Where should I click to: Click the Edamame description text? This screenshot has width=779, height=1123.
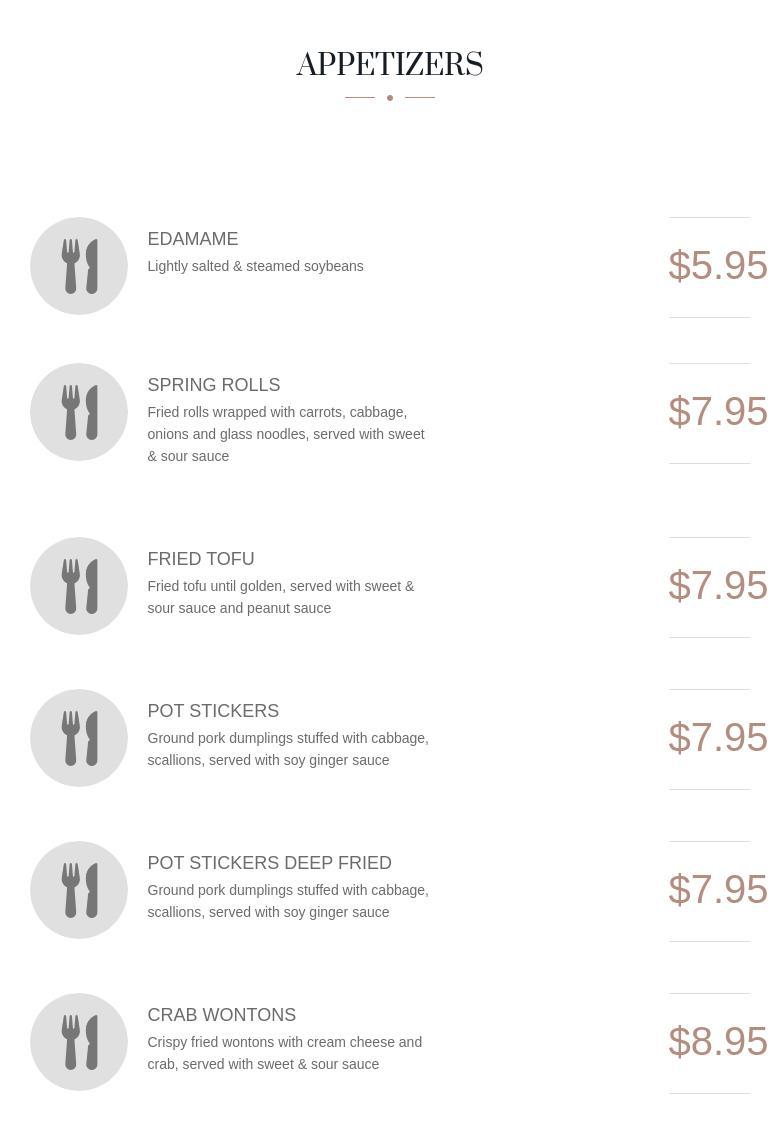255,266
